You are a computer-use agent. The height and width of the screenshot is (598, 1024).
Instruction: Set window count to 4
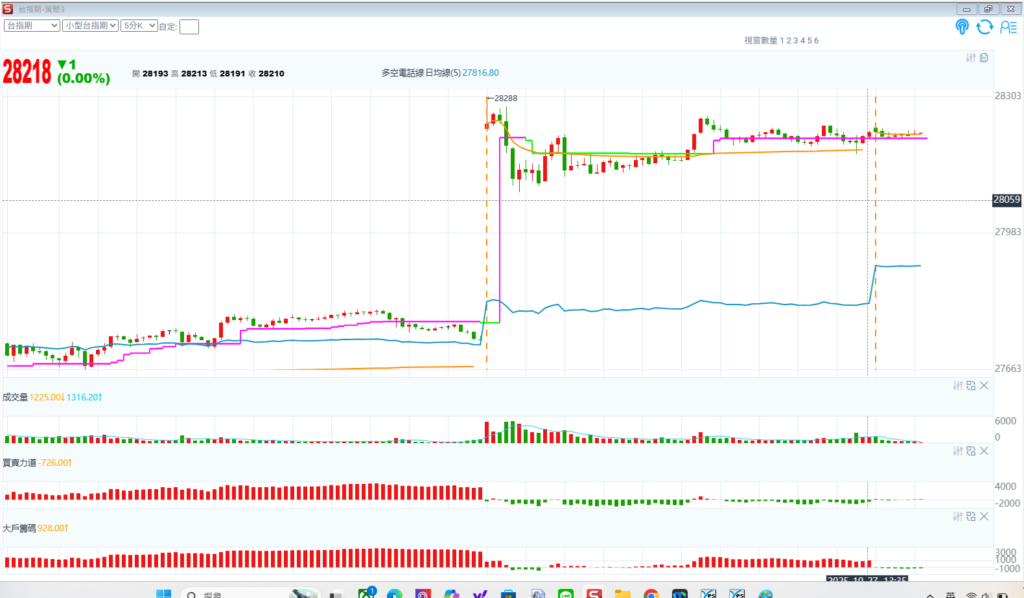tap(802, 40)
